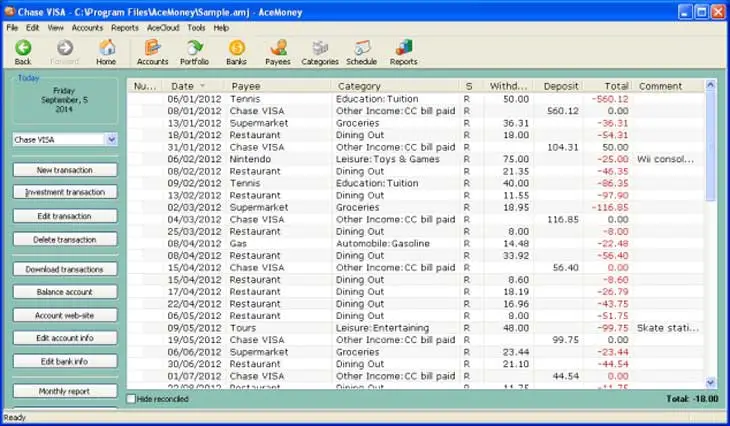This screenshot has width=730, height=426.
Task: Select the 08/04/2012 Gas transaction
Action: pyautogui.click(x=416, y=243)
